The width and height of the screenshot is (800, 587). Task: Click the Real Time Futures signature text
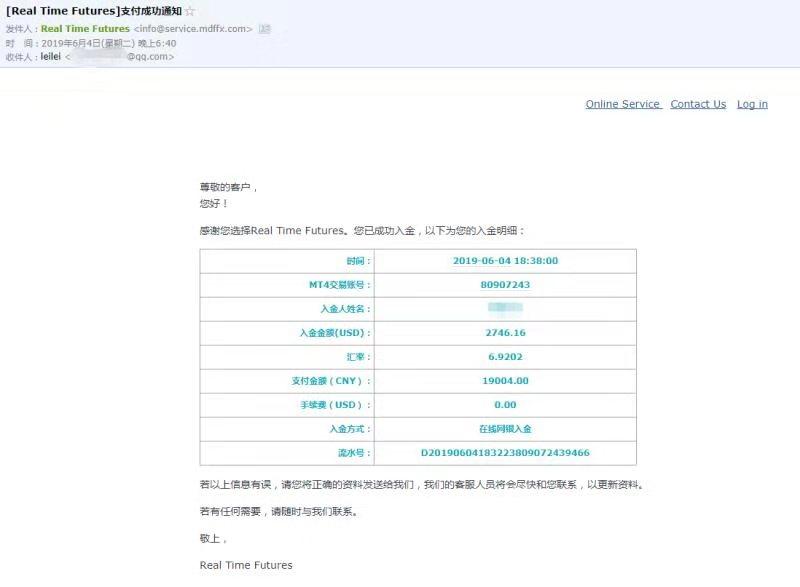[x=246, y=565]
